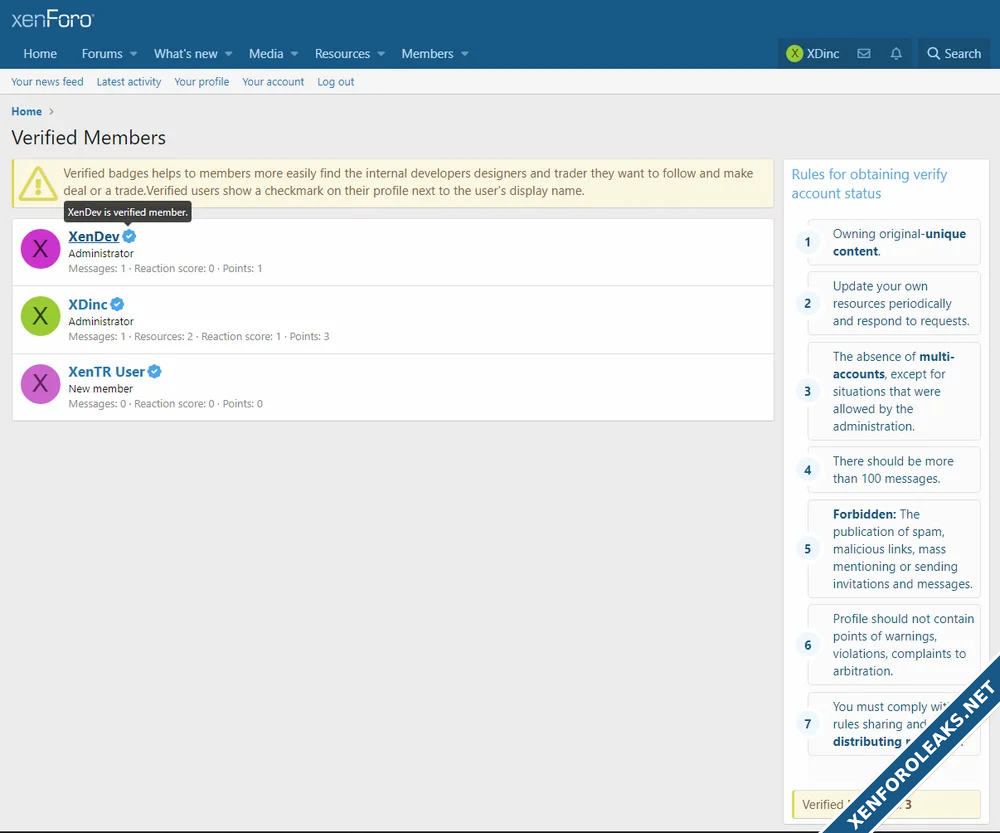The width and height of the screenshot is (1000, 833).
Task: Click XDinc's green avatar in list
Action: pyautogui.click(x=41, y=316)
